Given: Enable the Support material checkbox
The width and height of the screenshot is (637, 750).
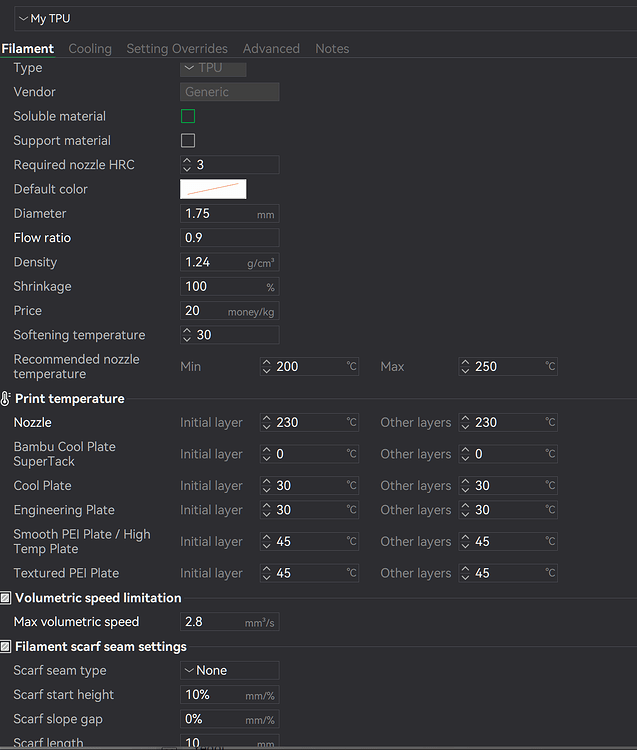Looking at the screenshot, I should [188, 141].
